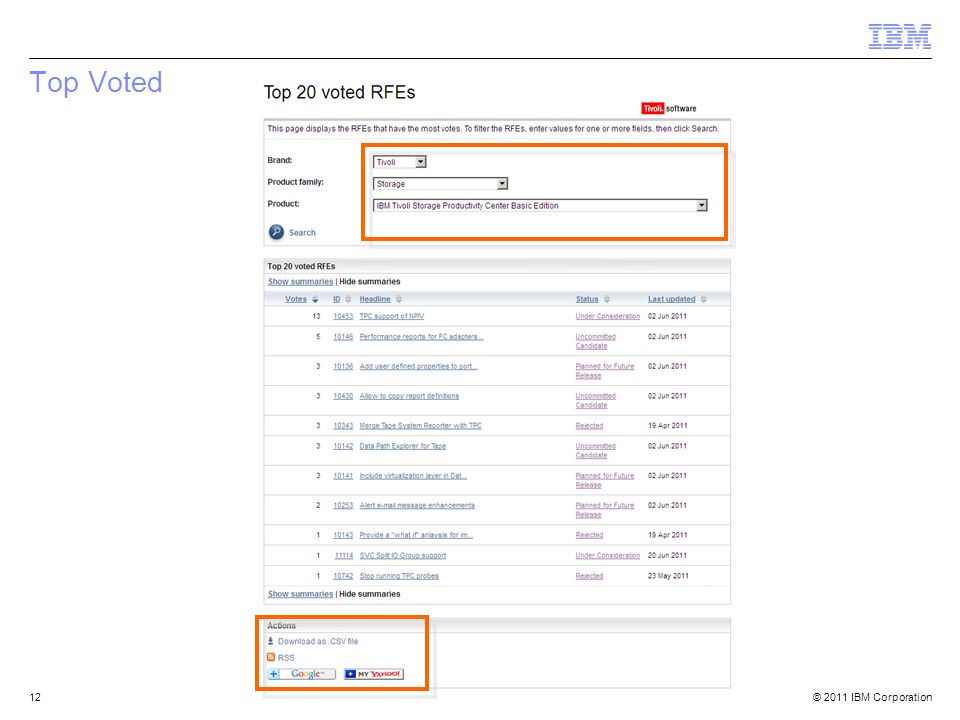Click Download as .CSV file link
960x720 pixels.
click(318, 641)
